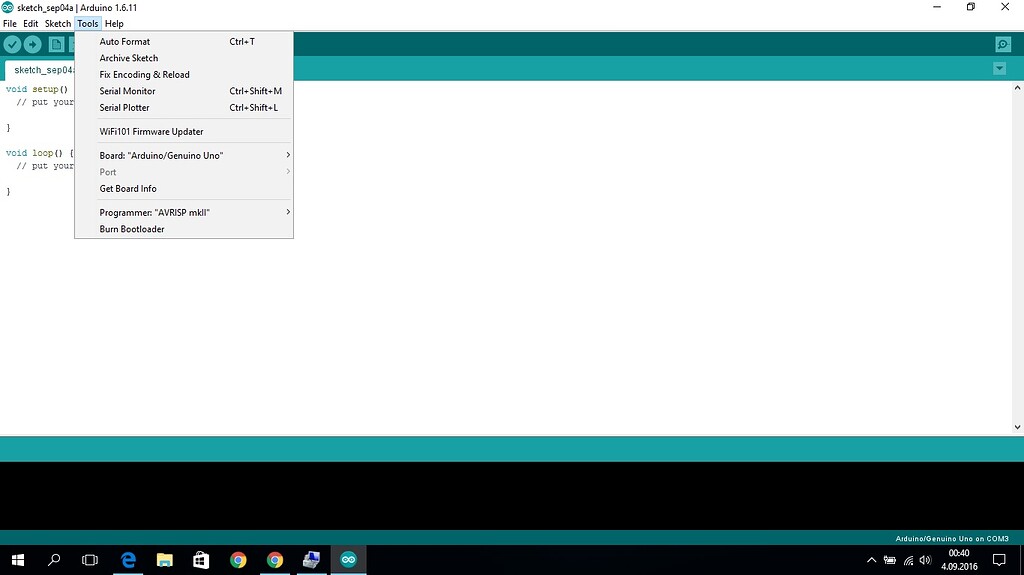1024x575 pixels.
Task: Expand the Port submenu arrow
Action: 288,172
